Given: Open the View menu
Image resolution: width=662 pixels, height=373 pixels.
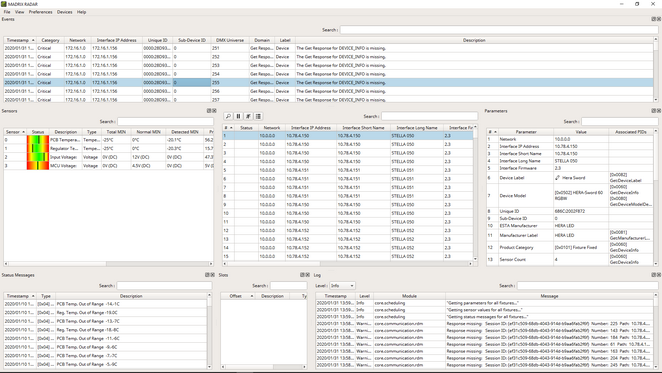Looking at the screenshot, I should 19,12.
